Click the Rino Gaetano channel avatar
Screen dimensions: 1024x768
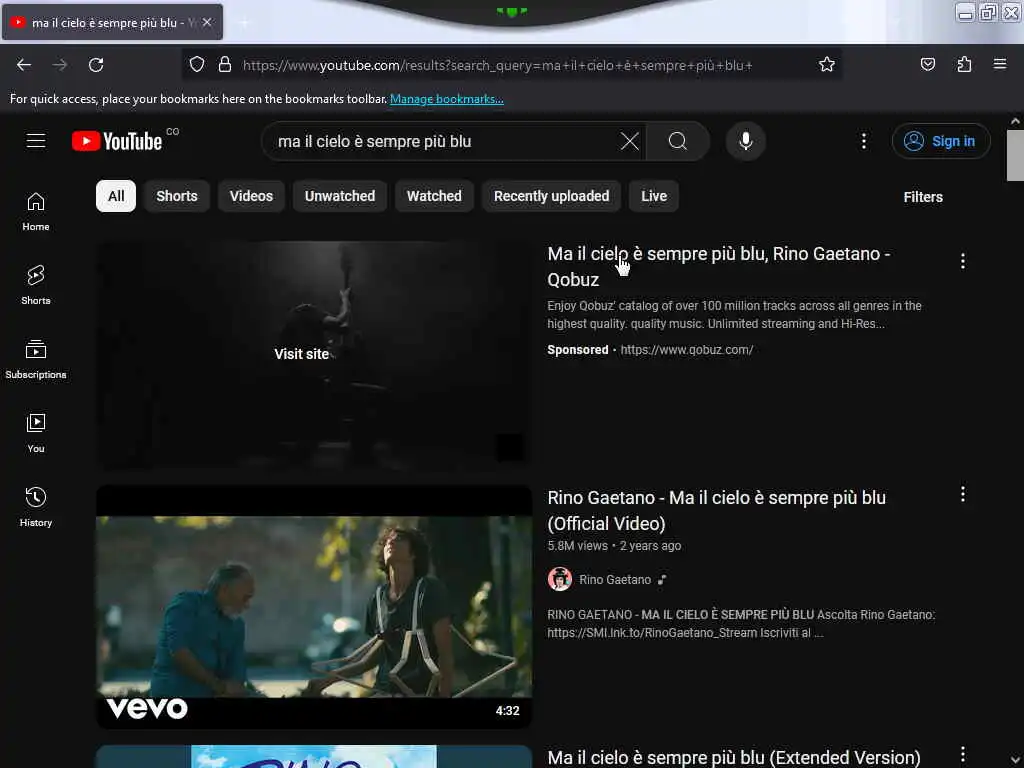(x=560, y=579)
